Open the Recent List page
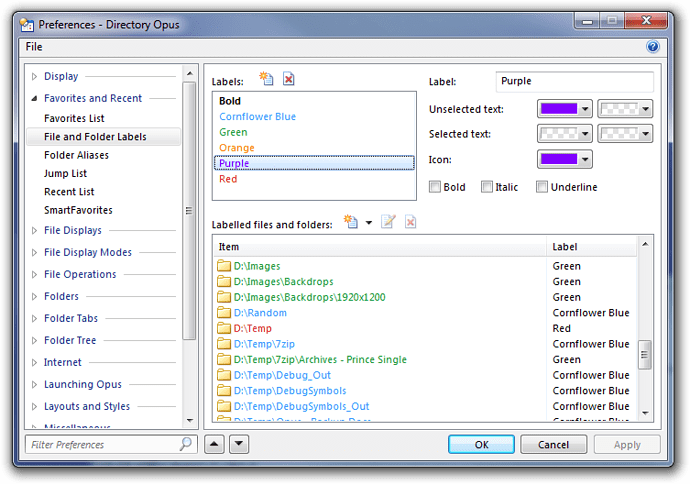 (x=69, y=192)
